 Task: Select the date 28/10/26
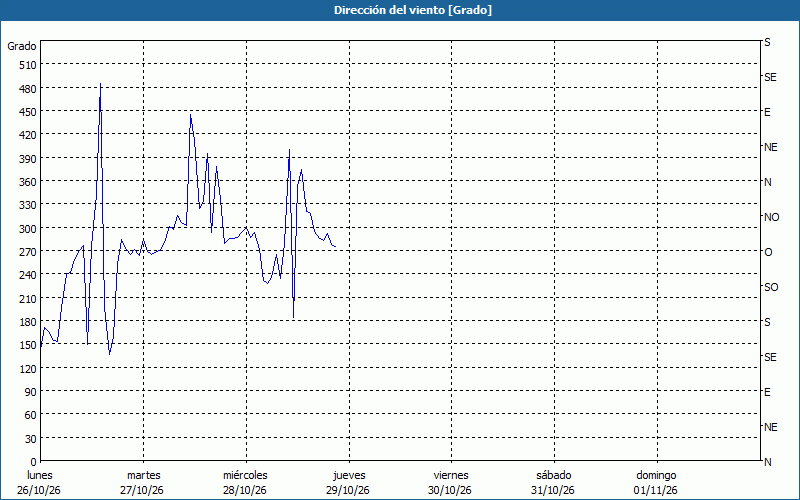245,490
